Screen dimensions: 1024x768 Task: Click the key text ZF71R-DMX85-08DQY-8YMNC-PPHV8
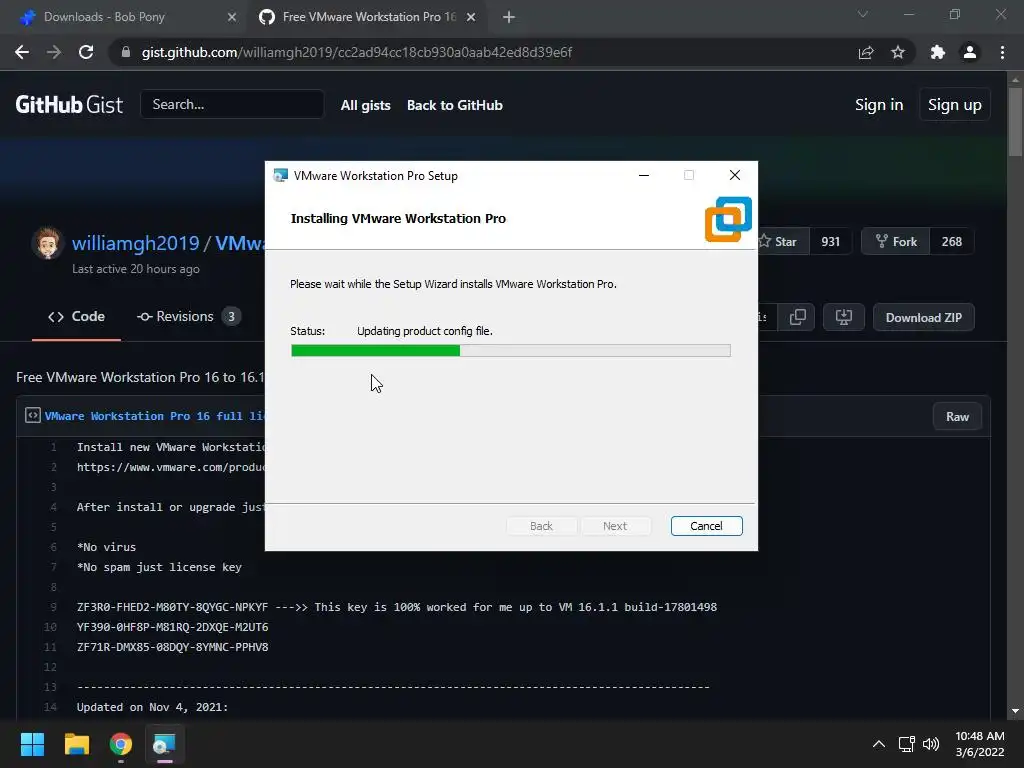click(172, 647)
